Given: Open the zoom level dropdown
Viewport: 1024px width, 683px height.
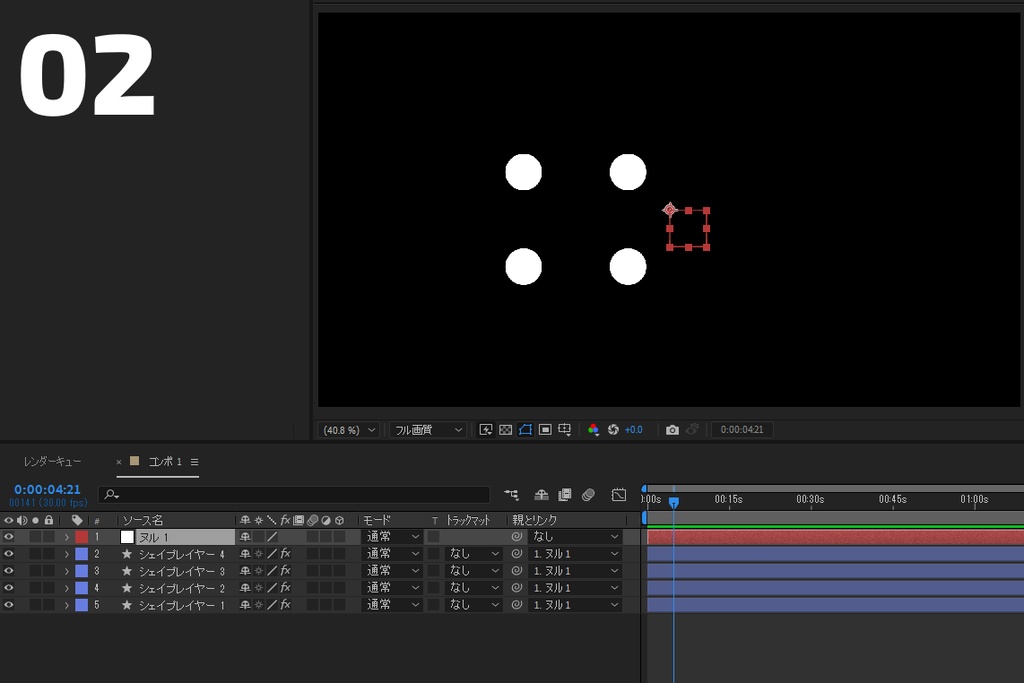Looking at the screenshot, I should click(x=347, y=429).
